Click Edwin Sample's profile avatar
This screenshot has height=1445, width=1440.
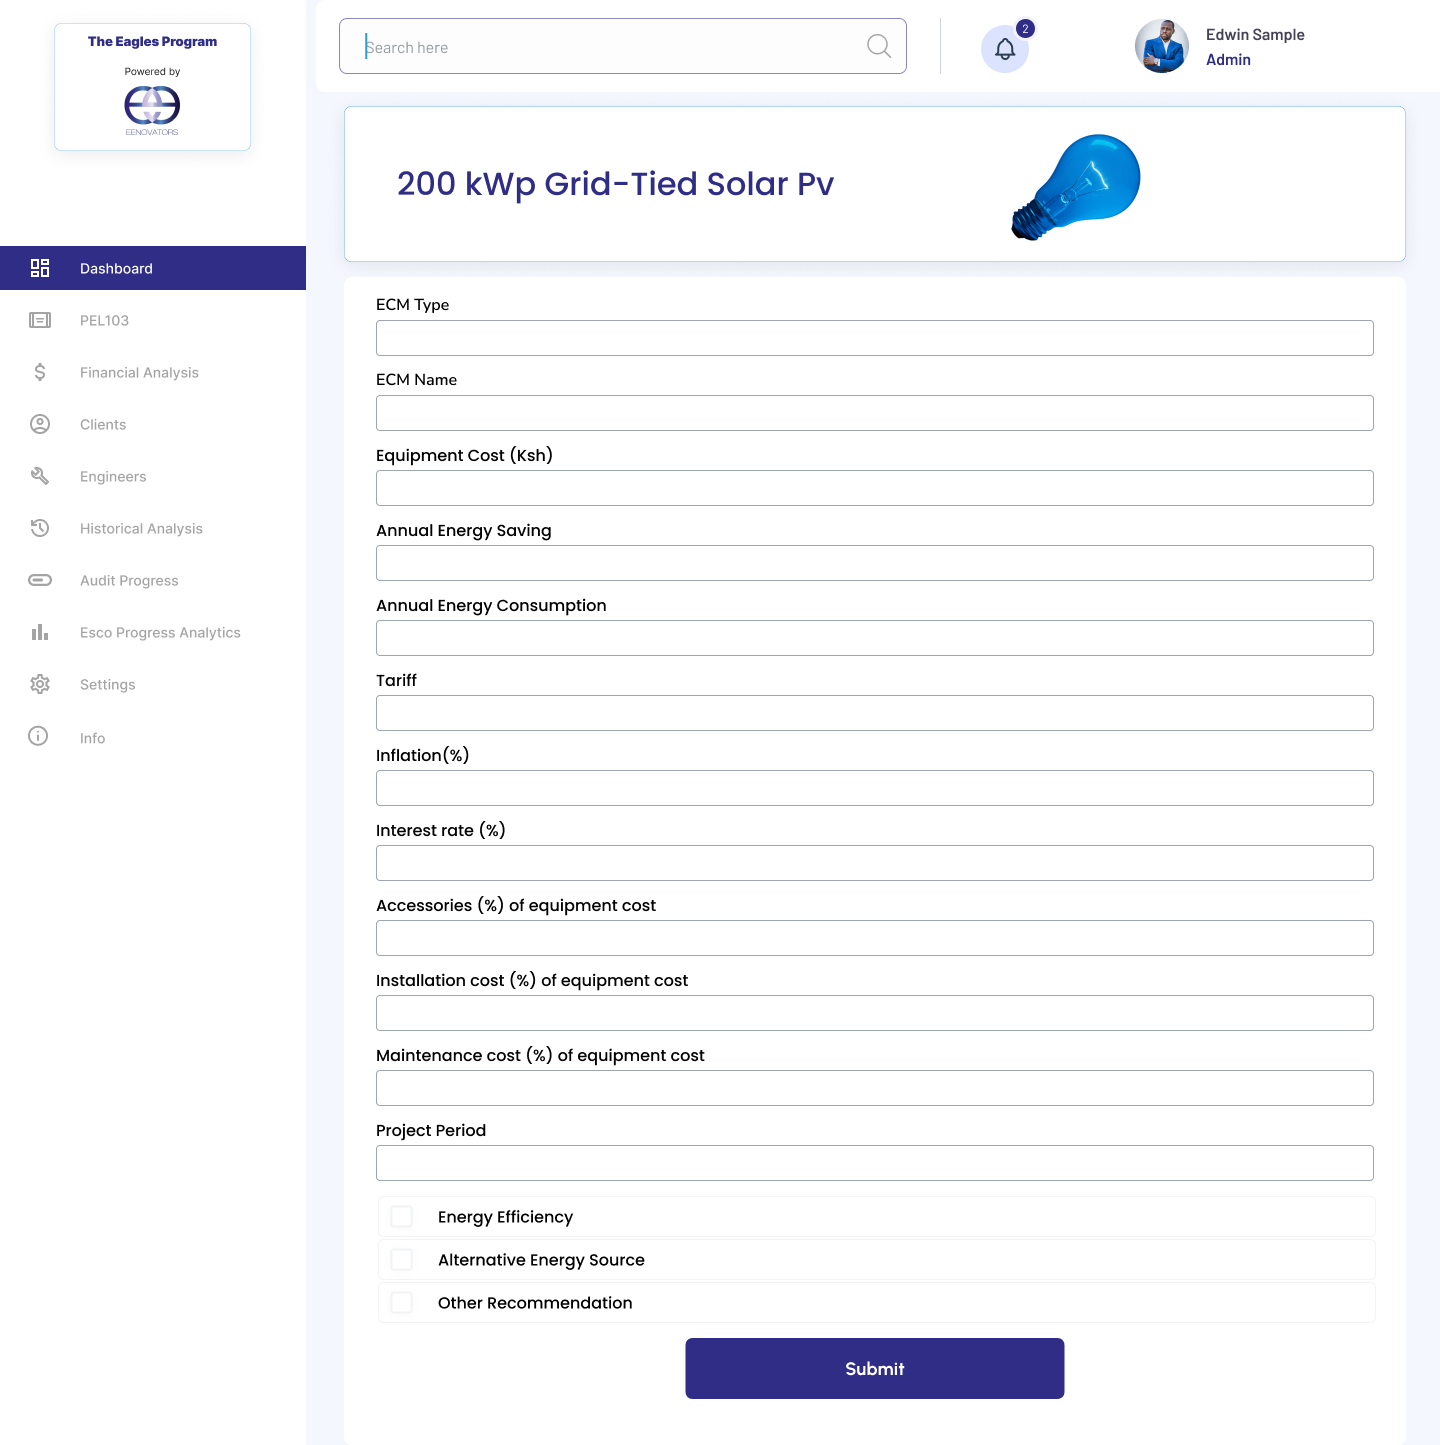click(x=1162, y=46)
